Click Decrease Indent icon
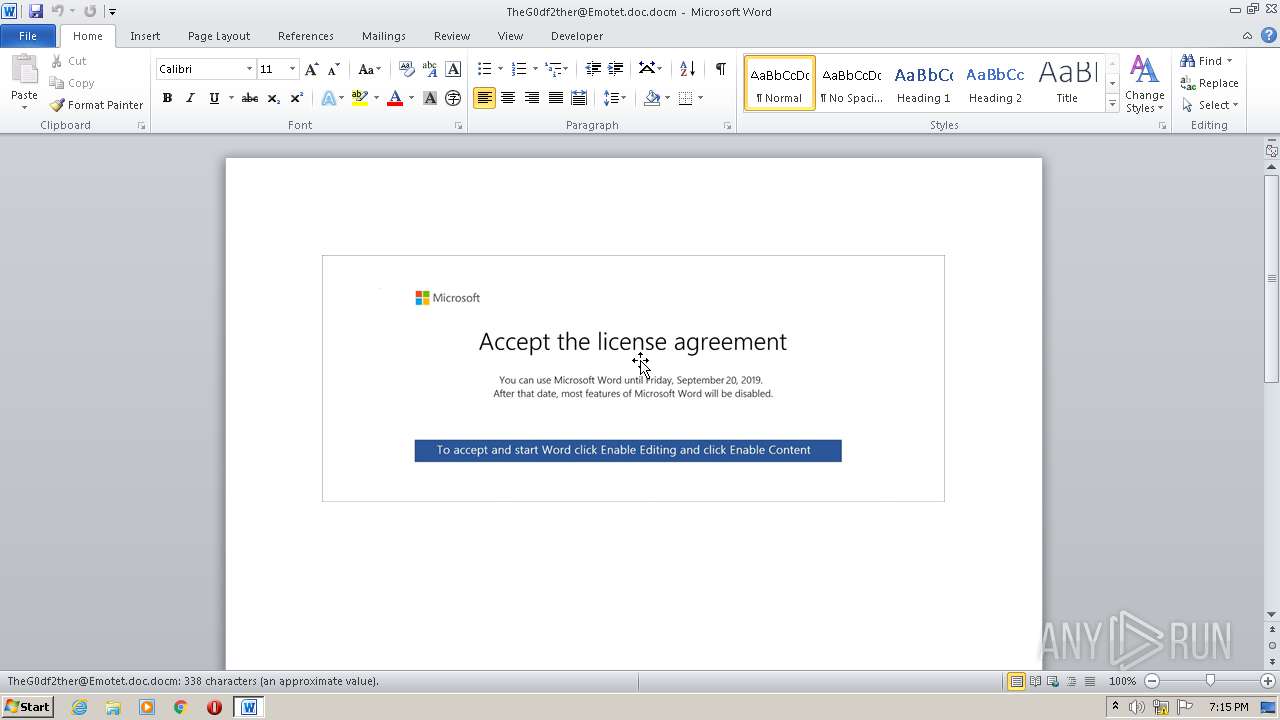The height and width of the screenshot is (720, 1280). [x=593, y=69]
